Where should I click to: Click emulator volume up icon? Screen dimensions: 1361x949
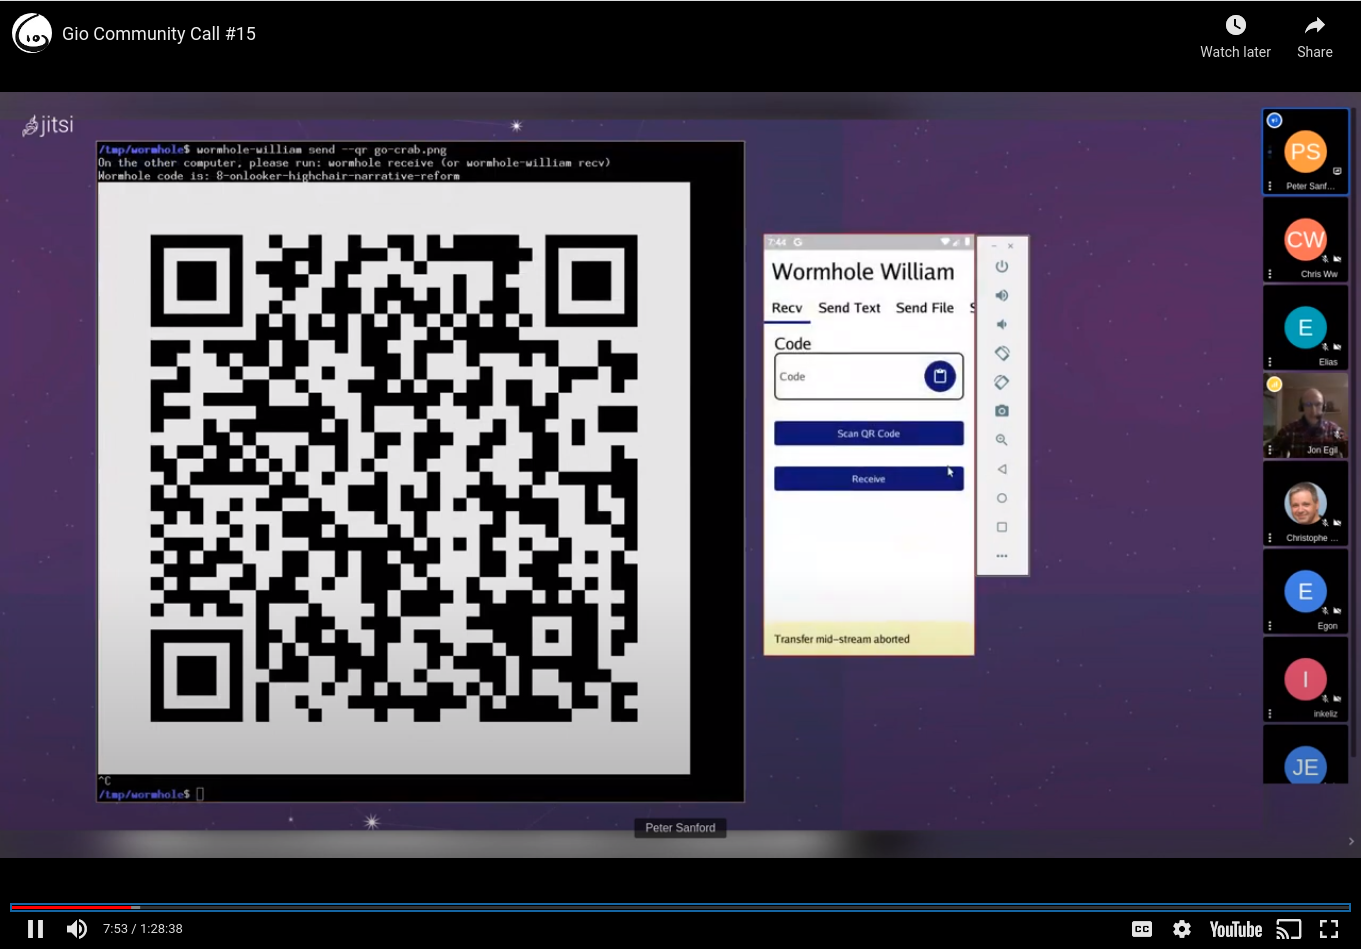coord(1002,296)
